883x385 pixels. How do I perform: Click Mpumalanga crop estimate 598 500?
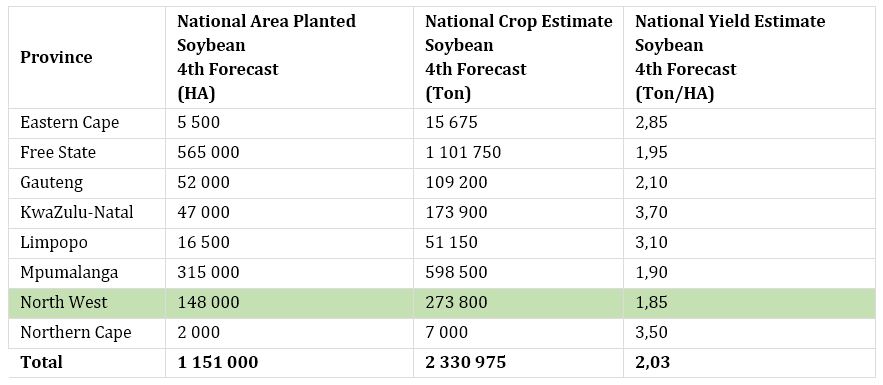(x=456, y=272)
